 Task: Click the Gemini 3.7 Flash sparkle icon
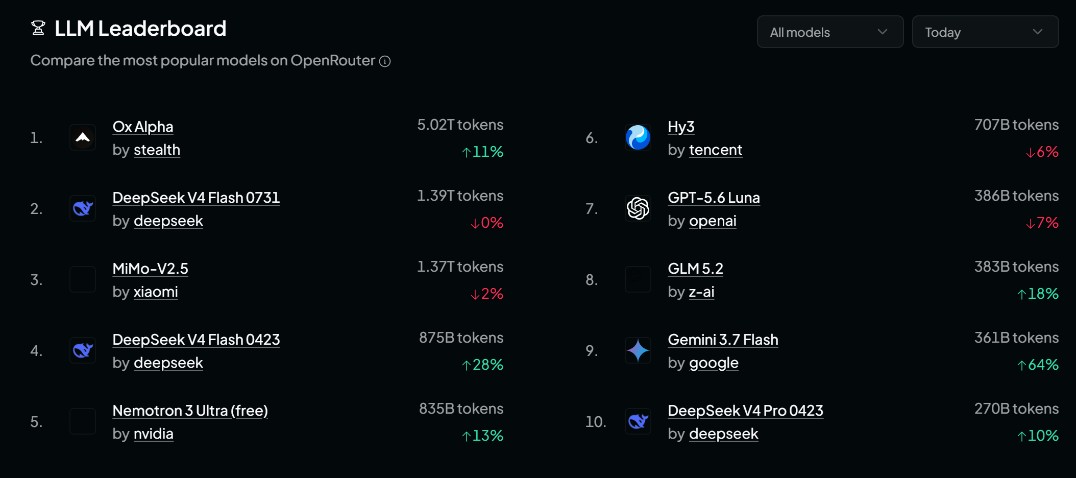pyautogui.click(x=638, y=350)
